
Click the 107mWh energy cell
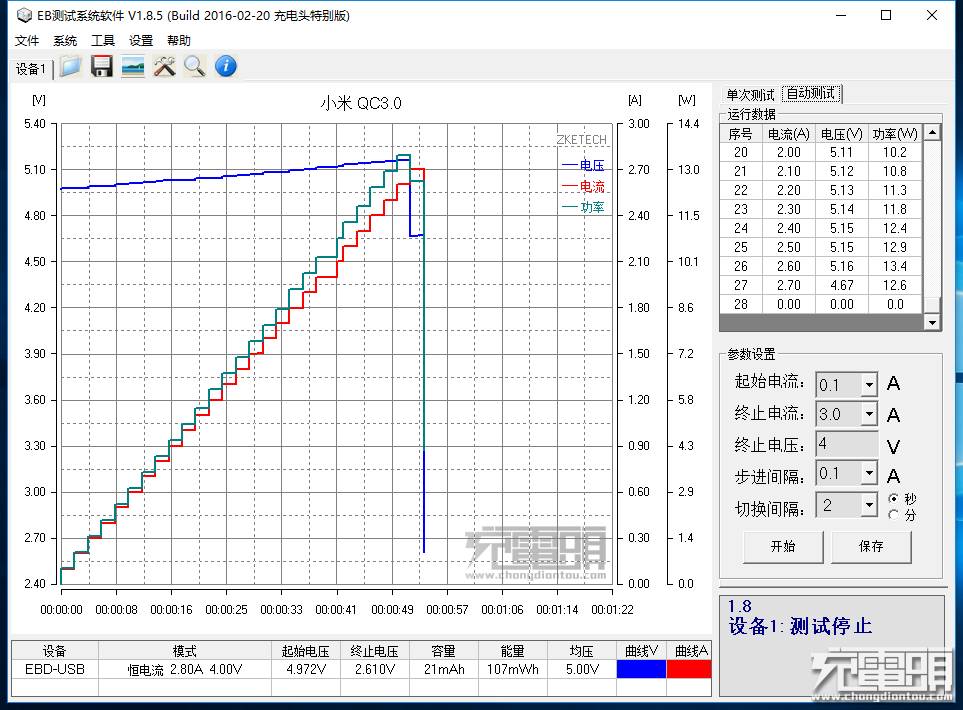click(512, 669)
